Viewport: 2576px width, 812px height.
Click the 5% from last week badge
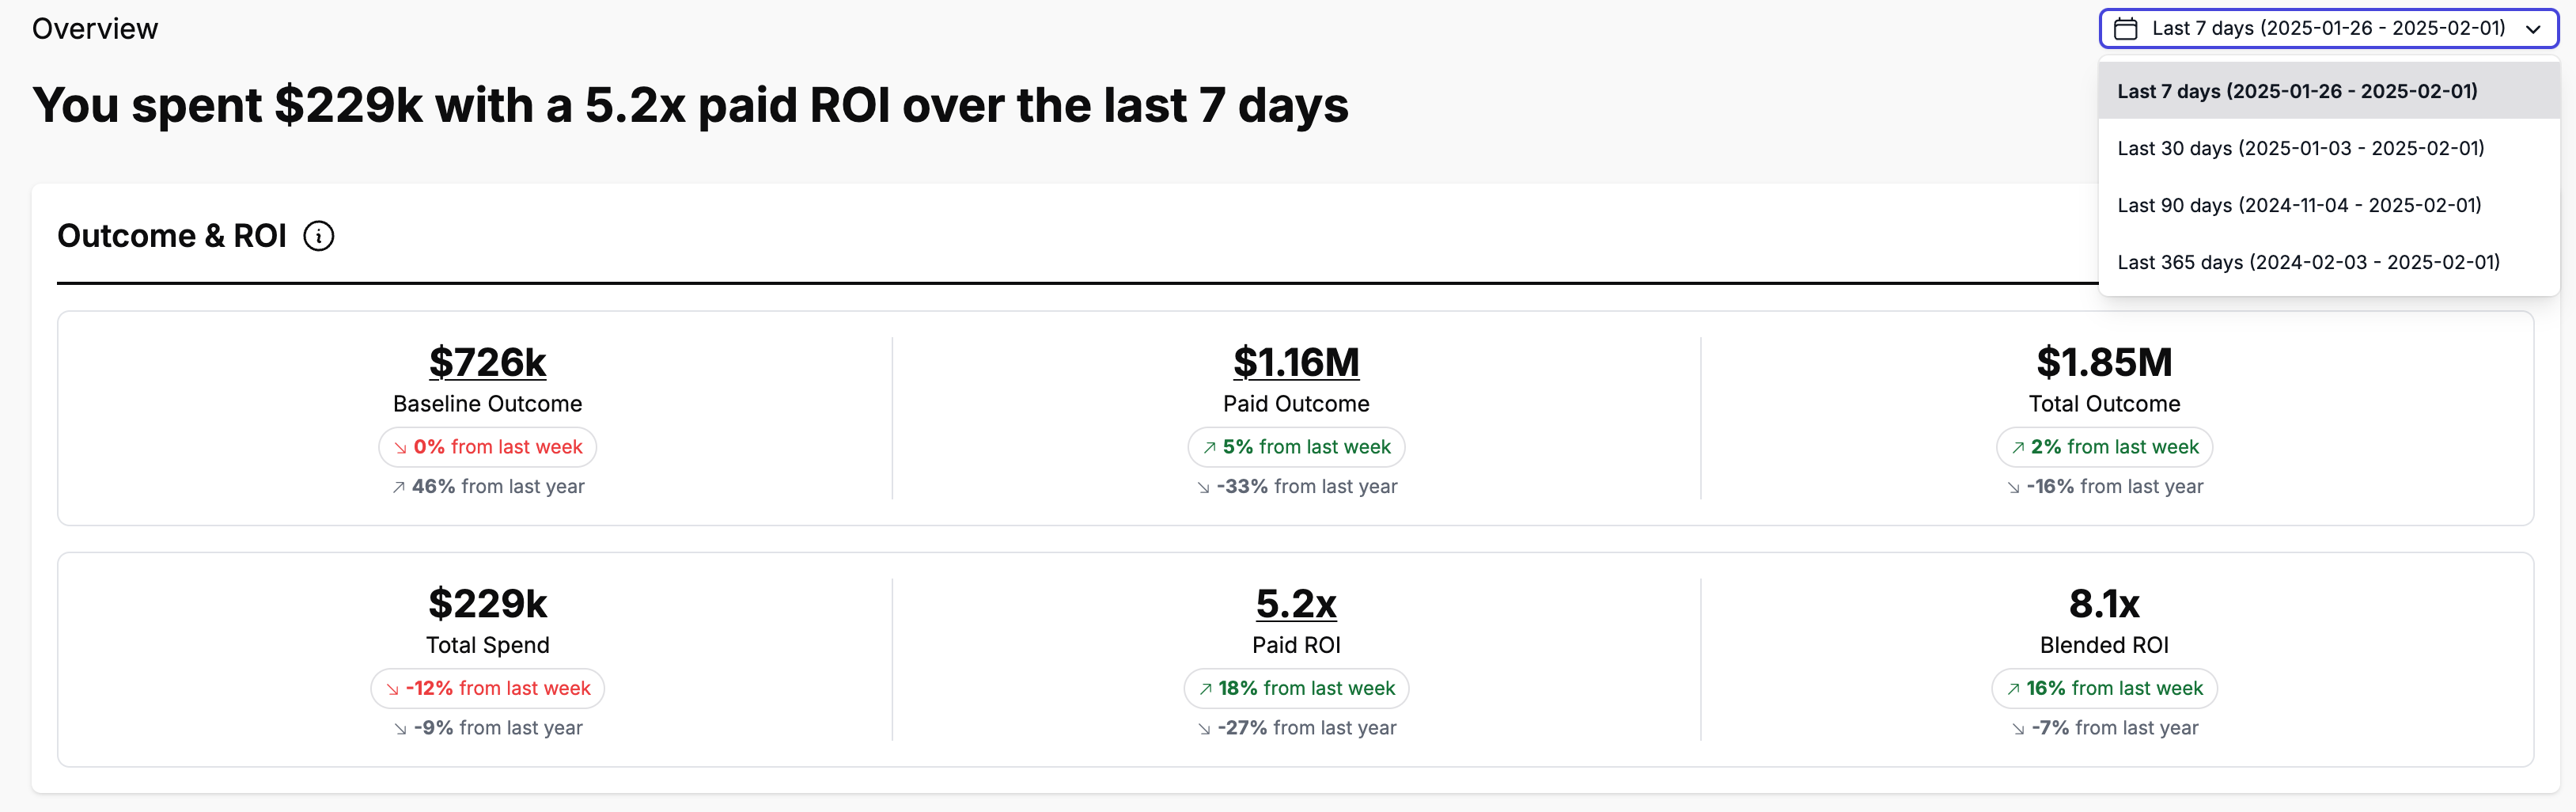point(1296,448)
